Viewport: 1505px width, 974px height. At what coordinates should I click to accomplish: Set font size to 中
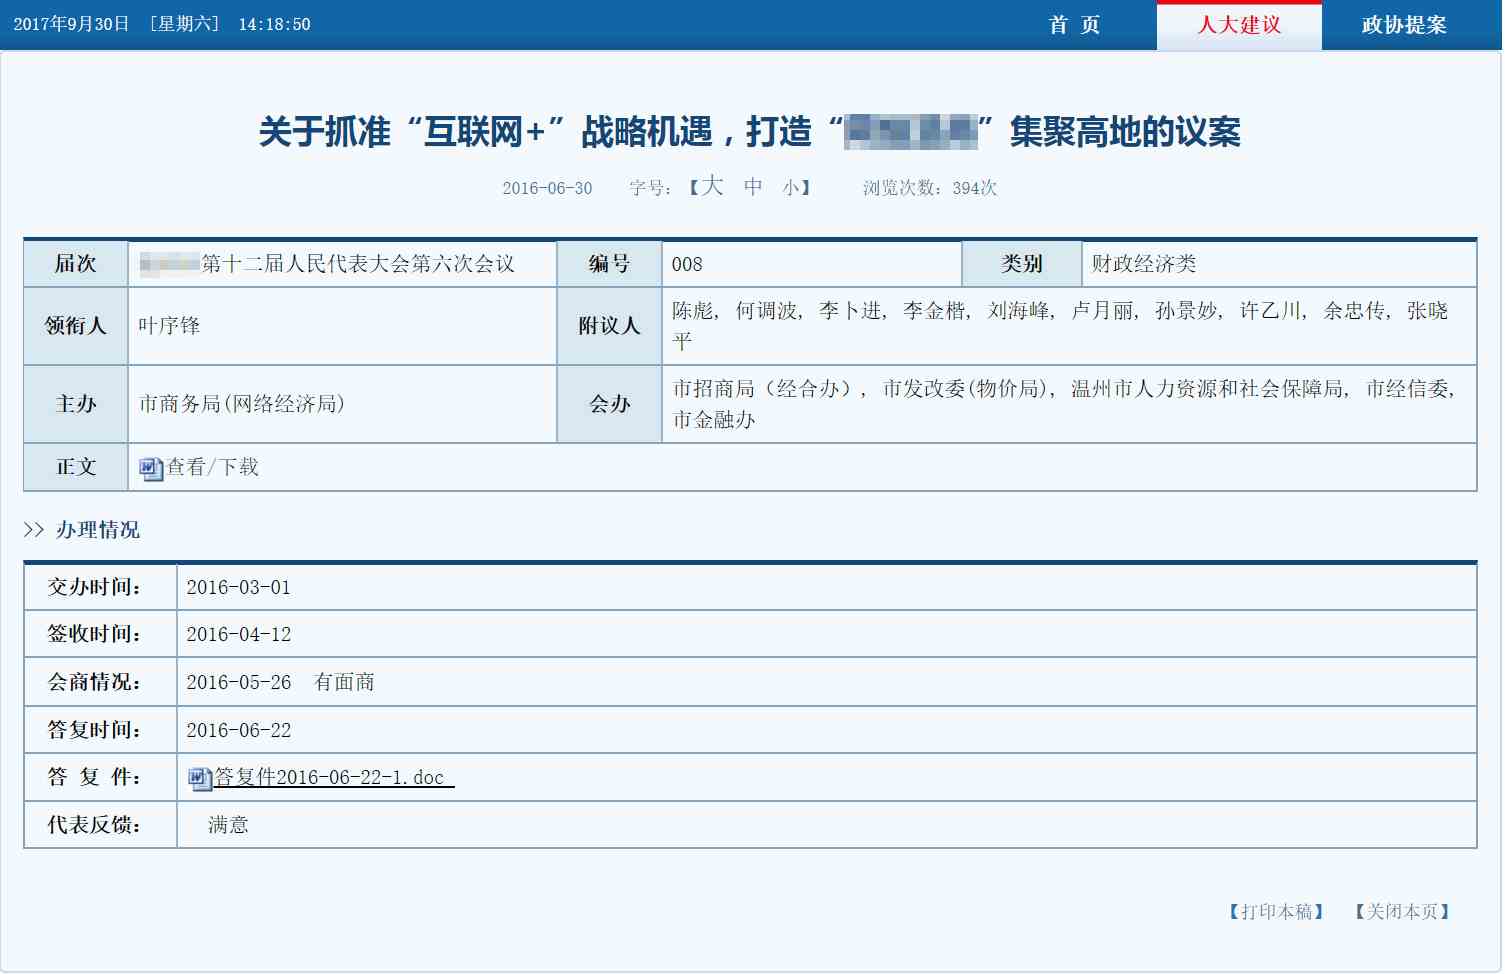(753, 187)
